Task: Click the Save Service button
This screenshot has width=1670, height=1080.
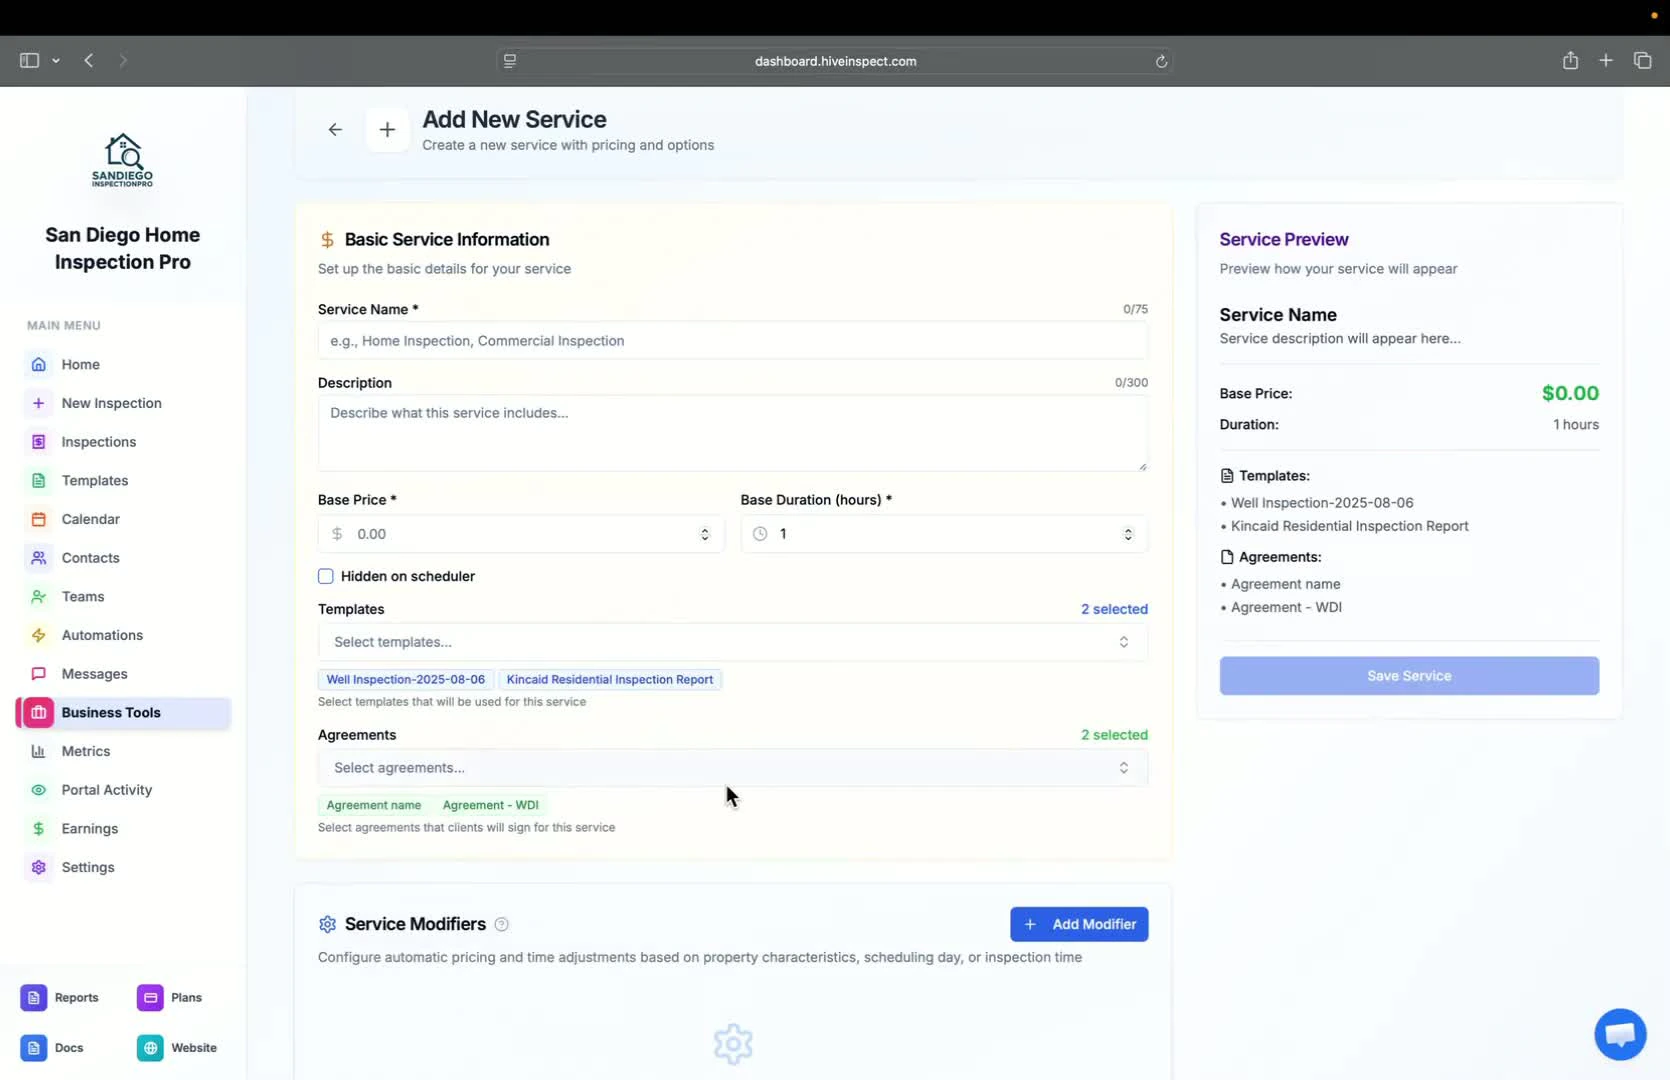Action: pos(1408,675)
